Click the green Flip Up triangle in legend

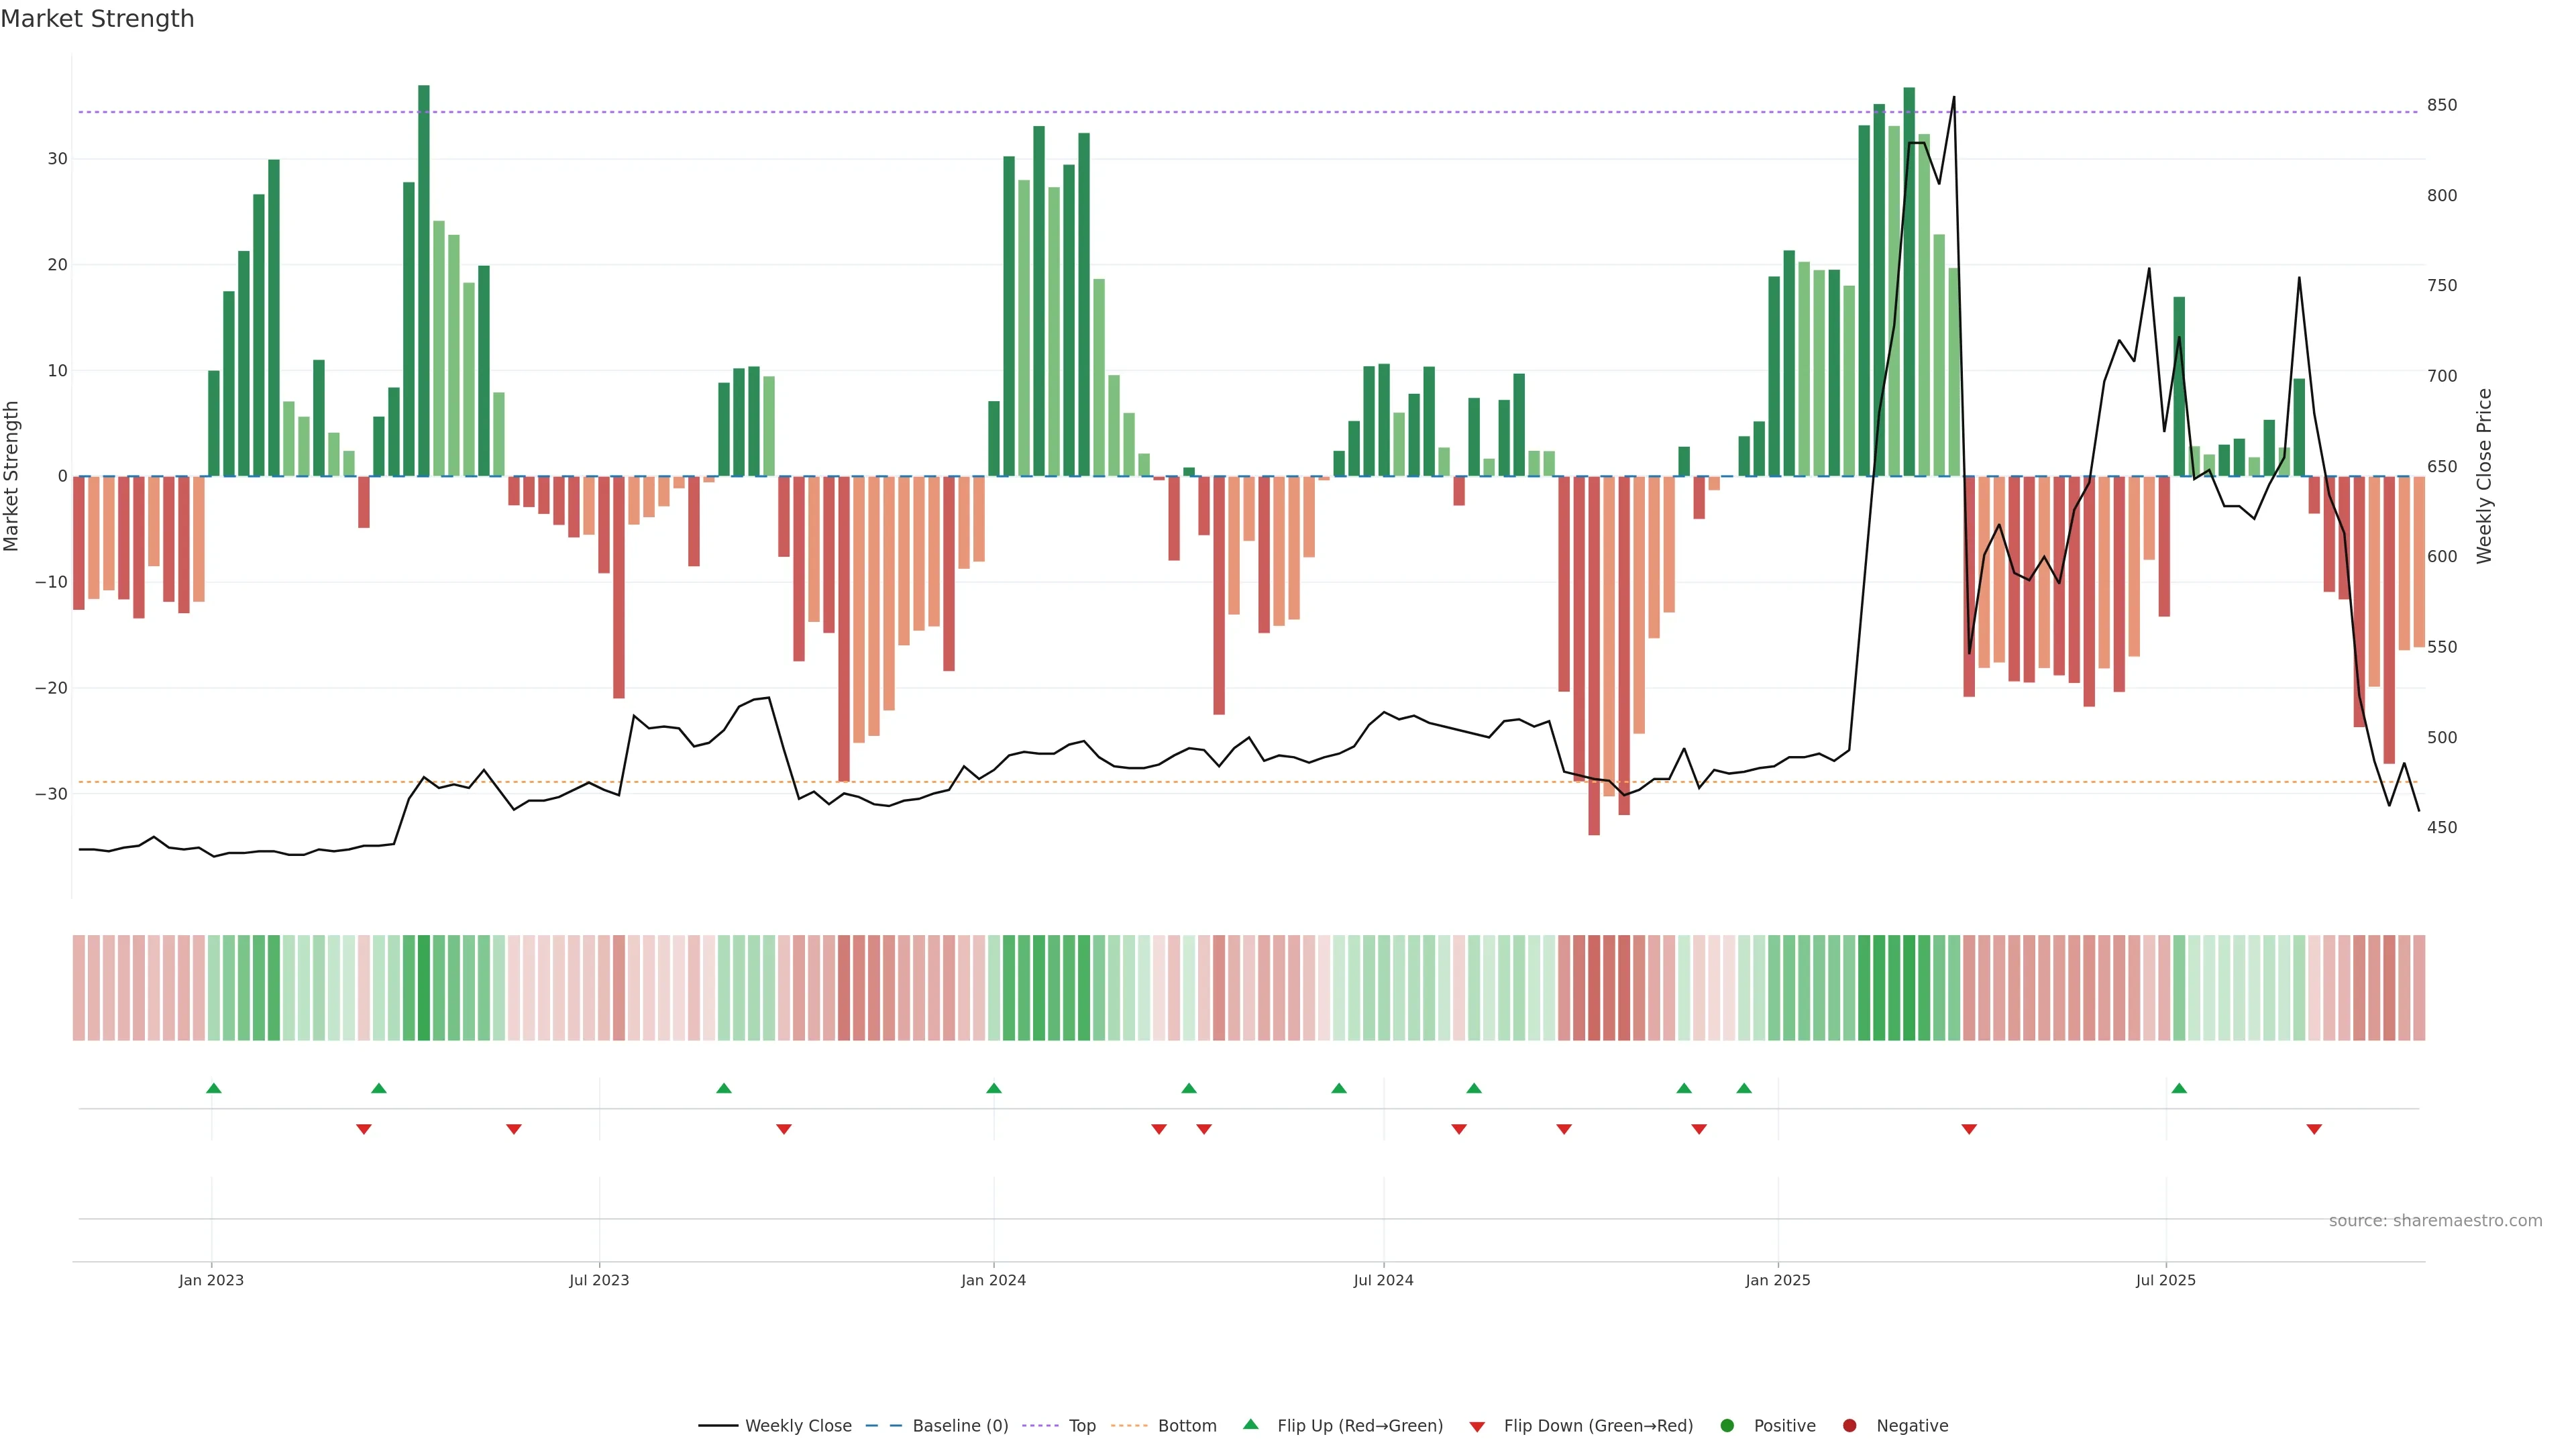click(x=1250, y=1424)
